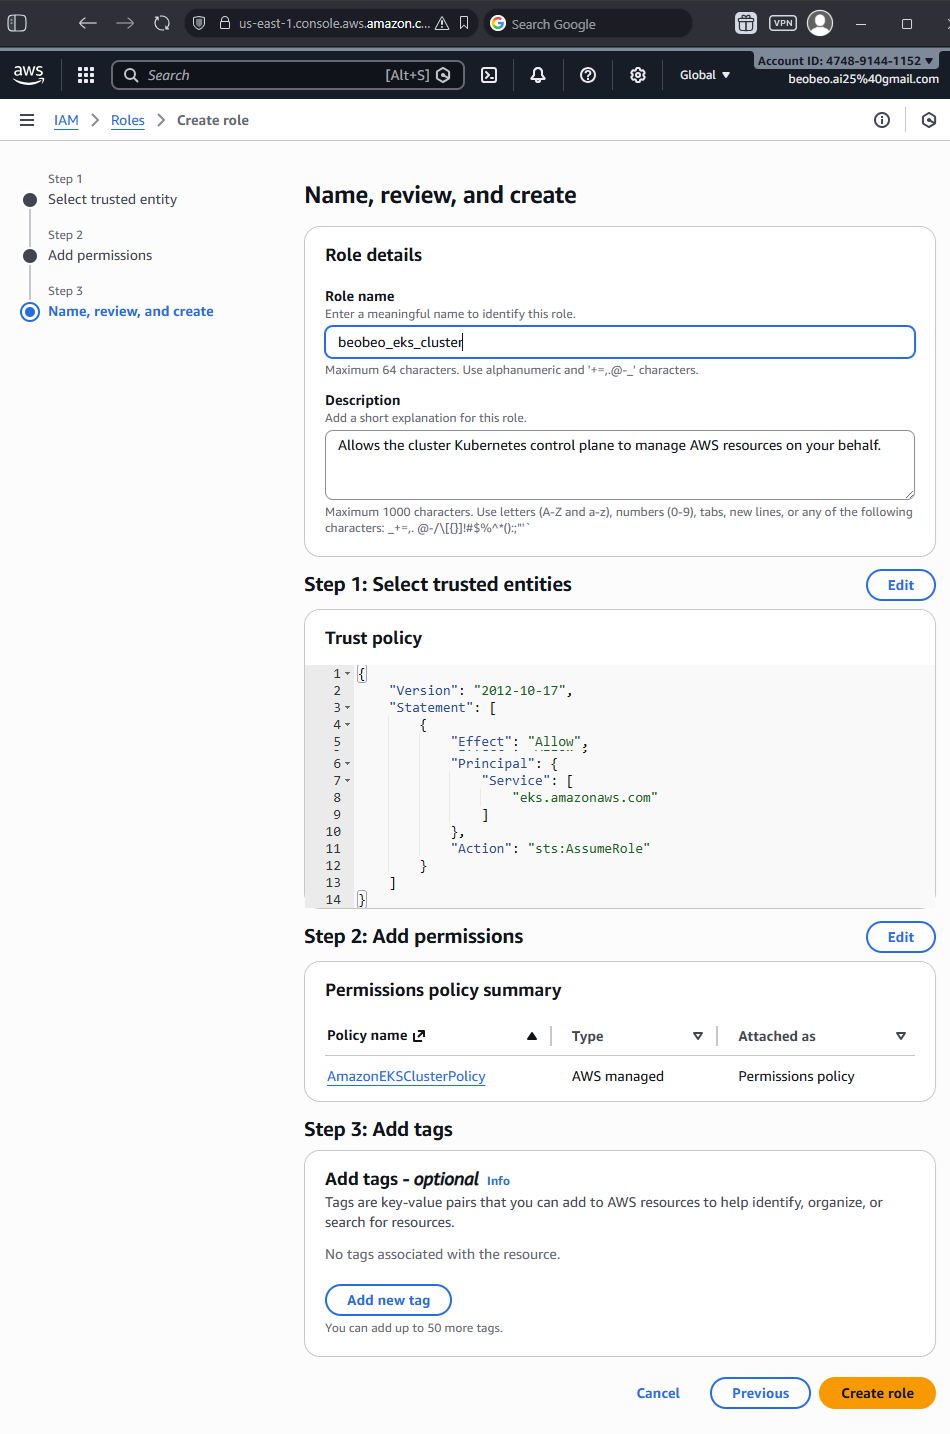Go to AWS console home logo
Viewport: 950px width, 1434px height.
tap(29, 74)
